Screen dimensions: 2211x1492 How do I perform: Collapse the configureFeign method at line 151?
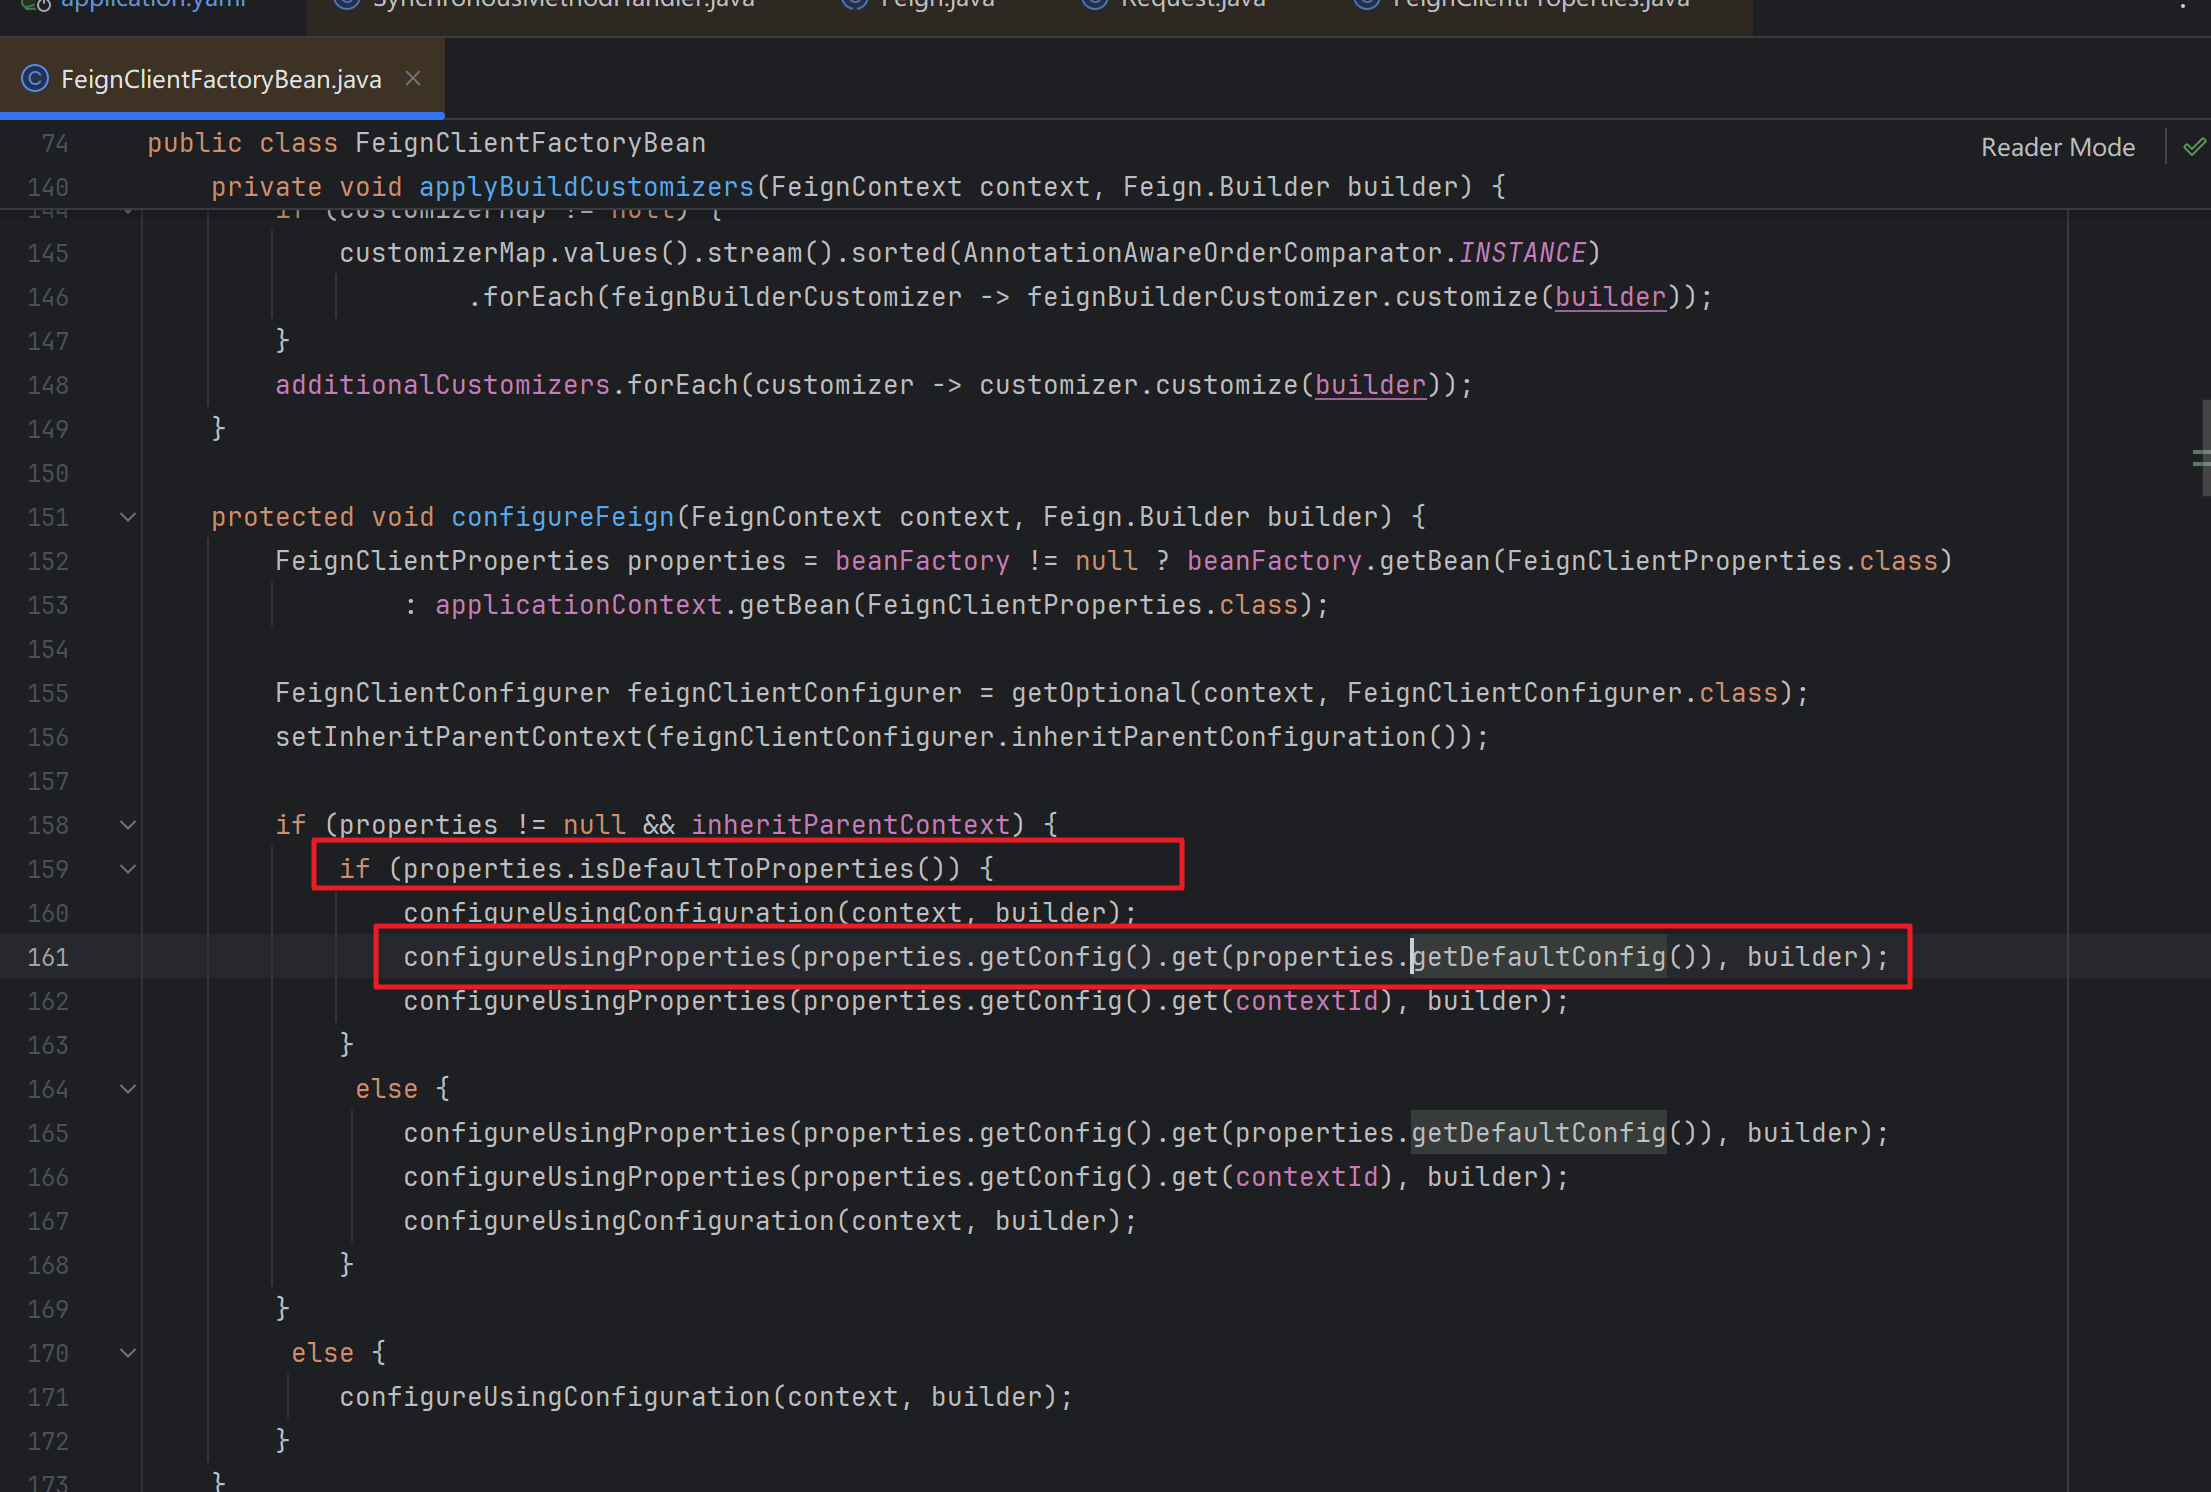pyautogui.click(x=128, y=517)
